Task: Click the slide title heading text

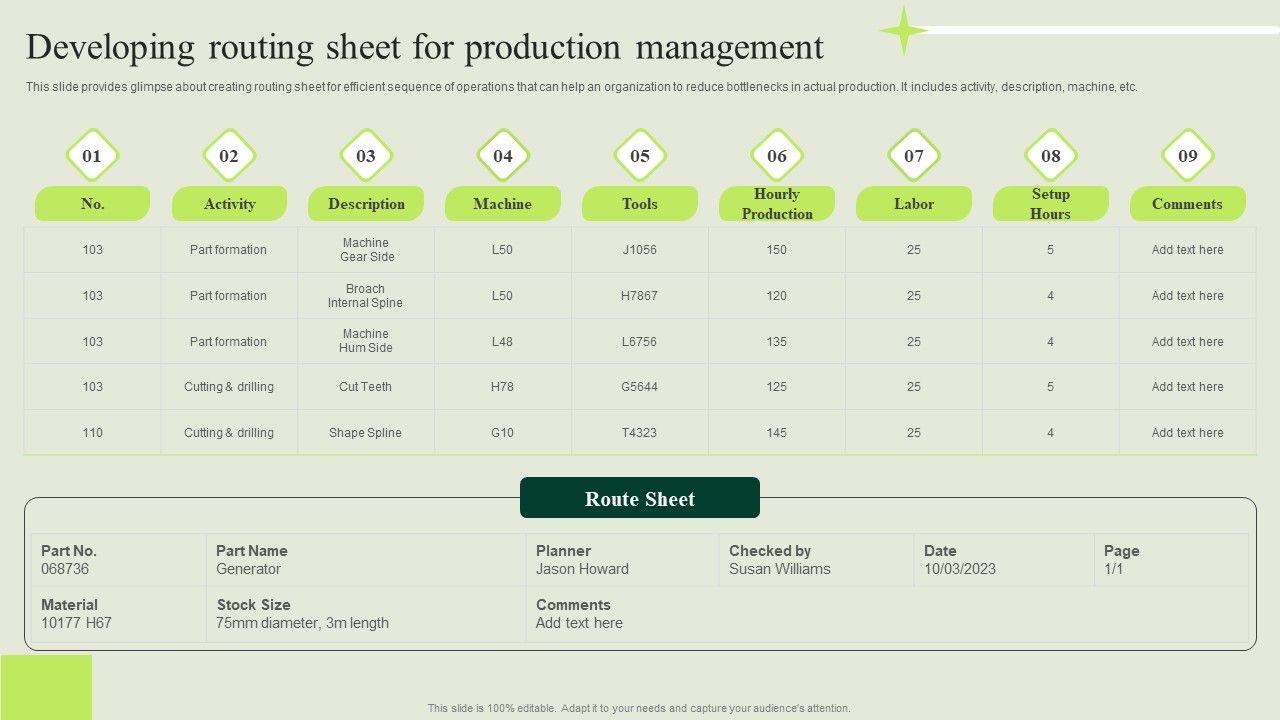Action: click(x=425, y=48)
